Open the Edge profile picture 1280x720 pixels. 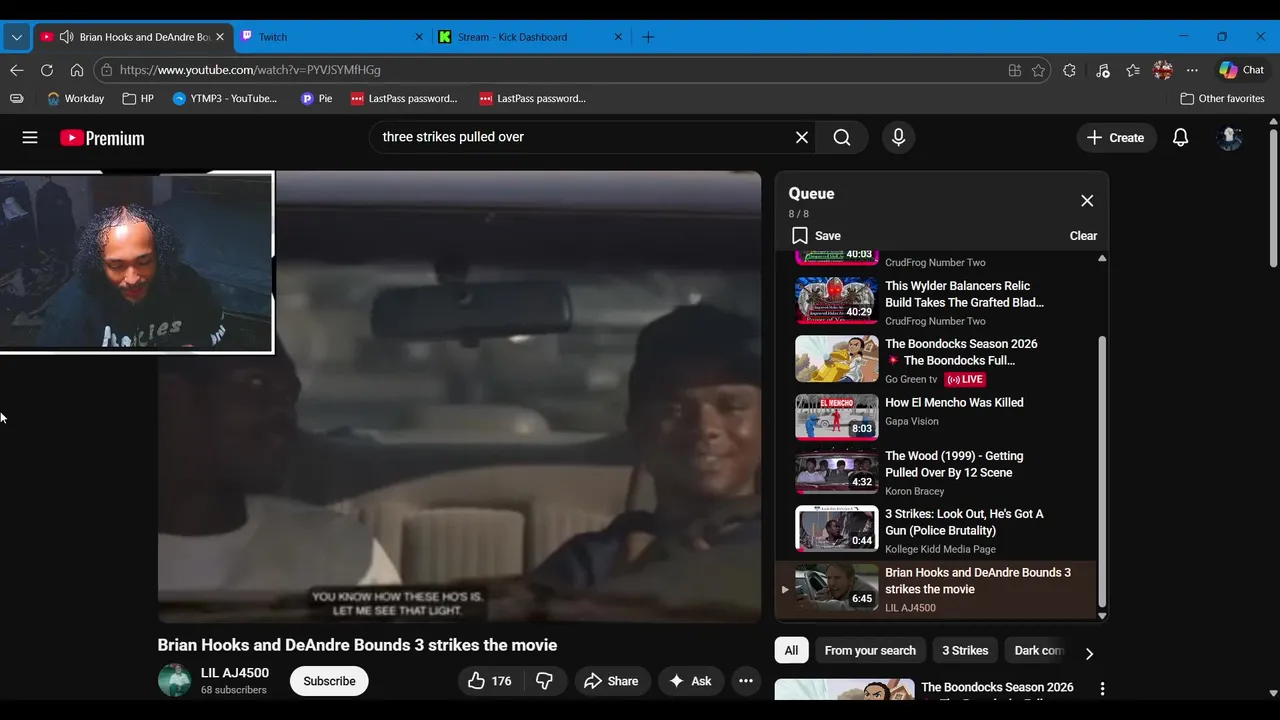[1162, 70]
